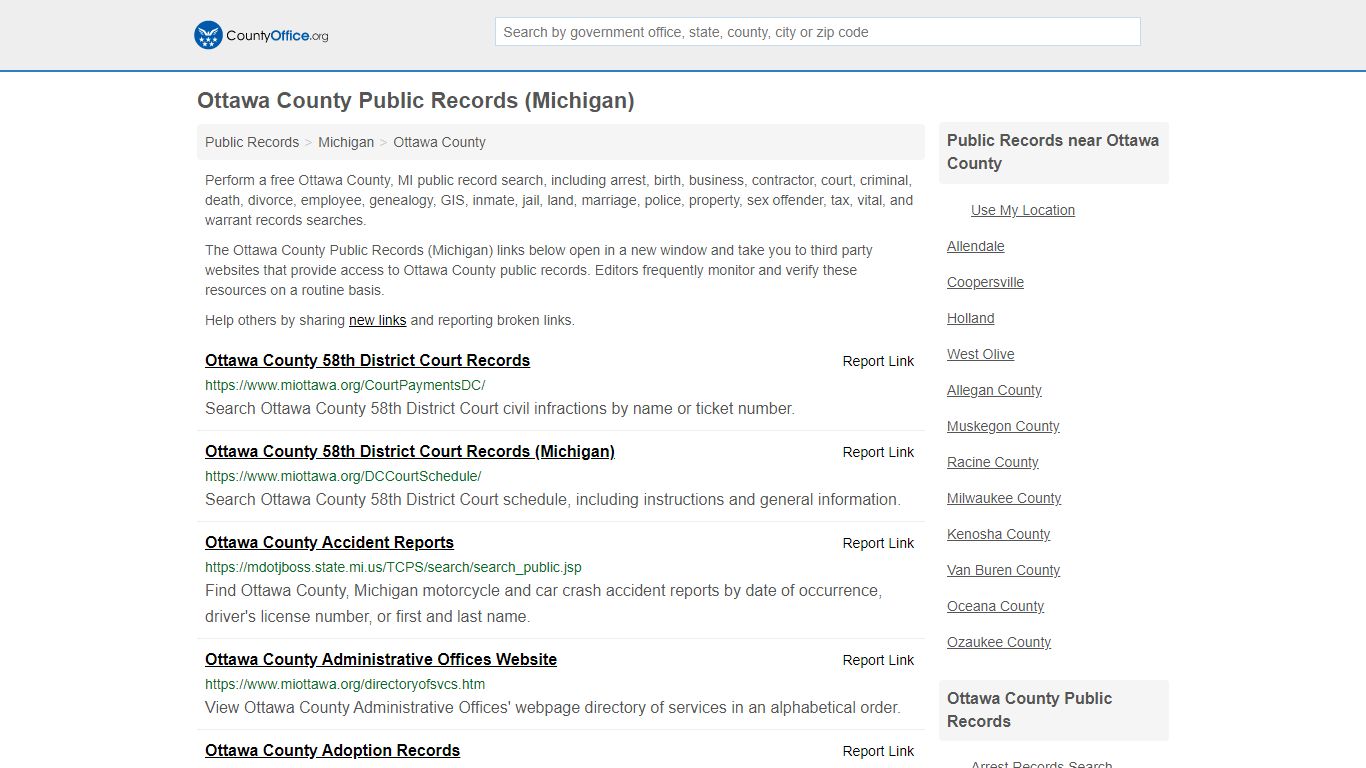Select West Olive in nearby records
Image resolution: width=1366 pixels, height=768 pixels.
point(981,354)
